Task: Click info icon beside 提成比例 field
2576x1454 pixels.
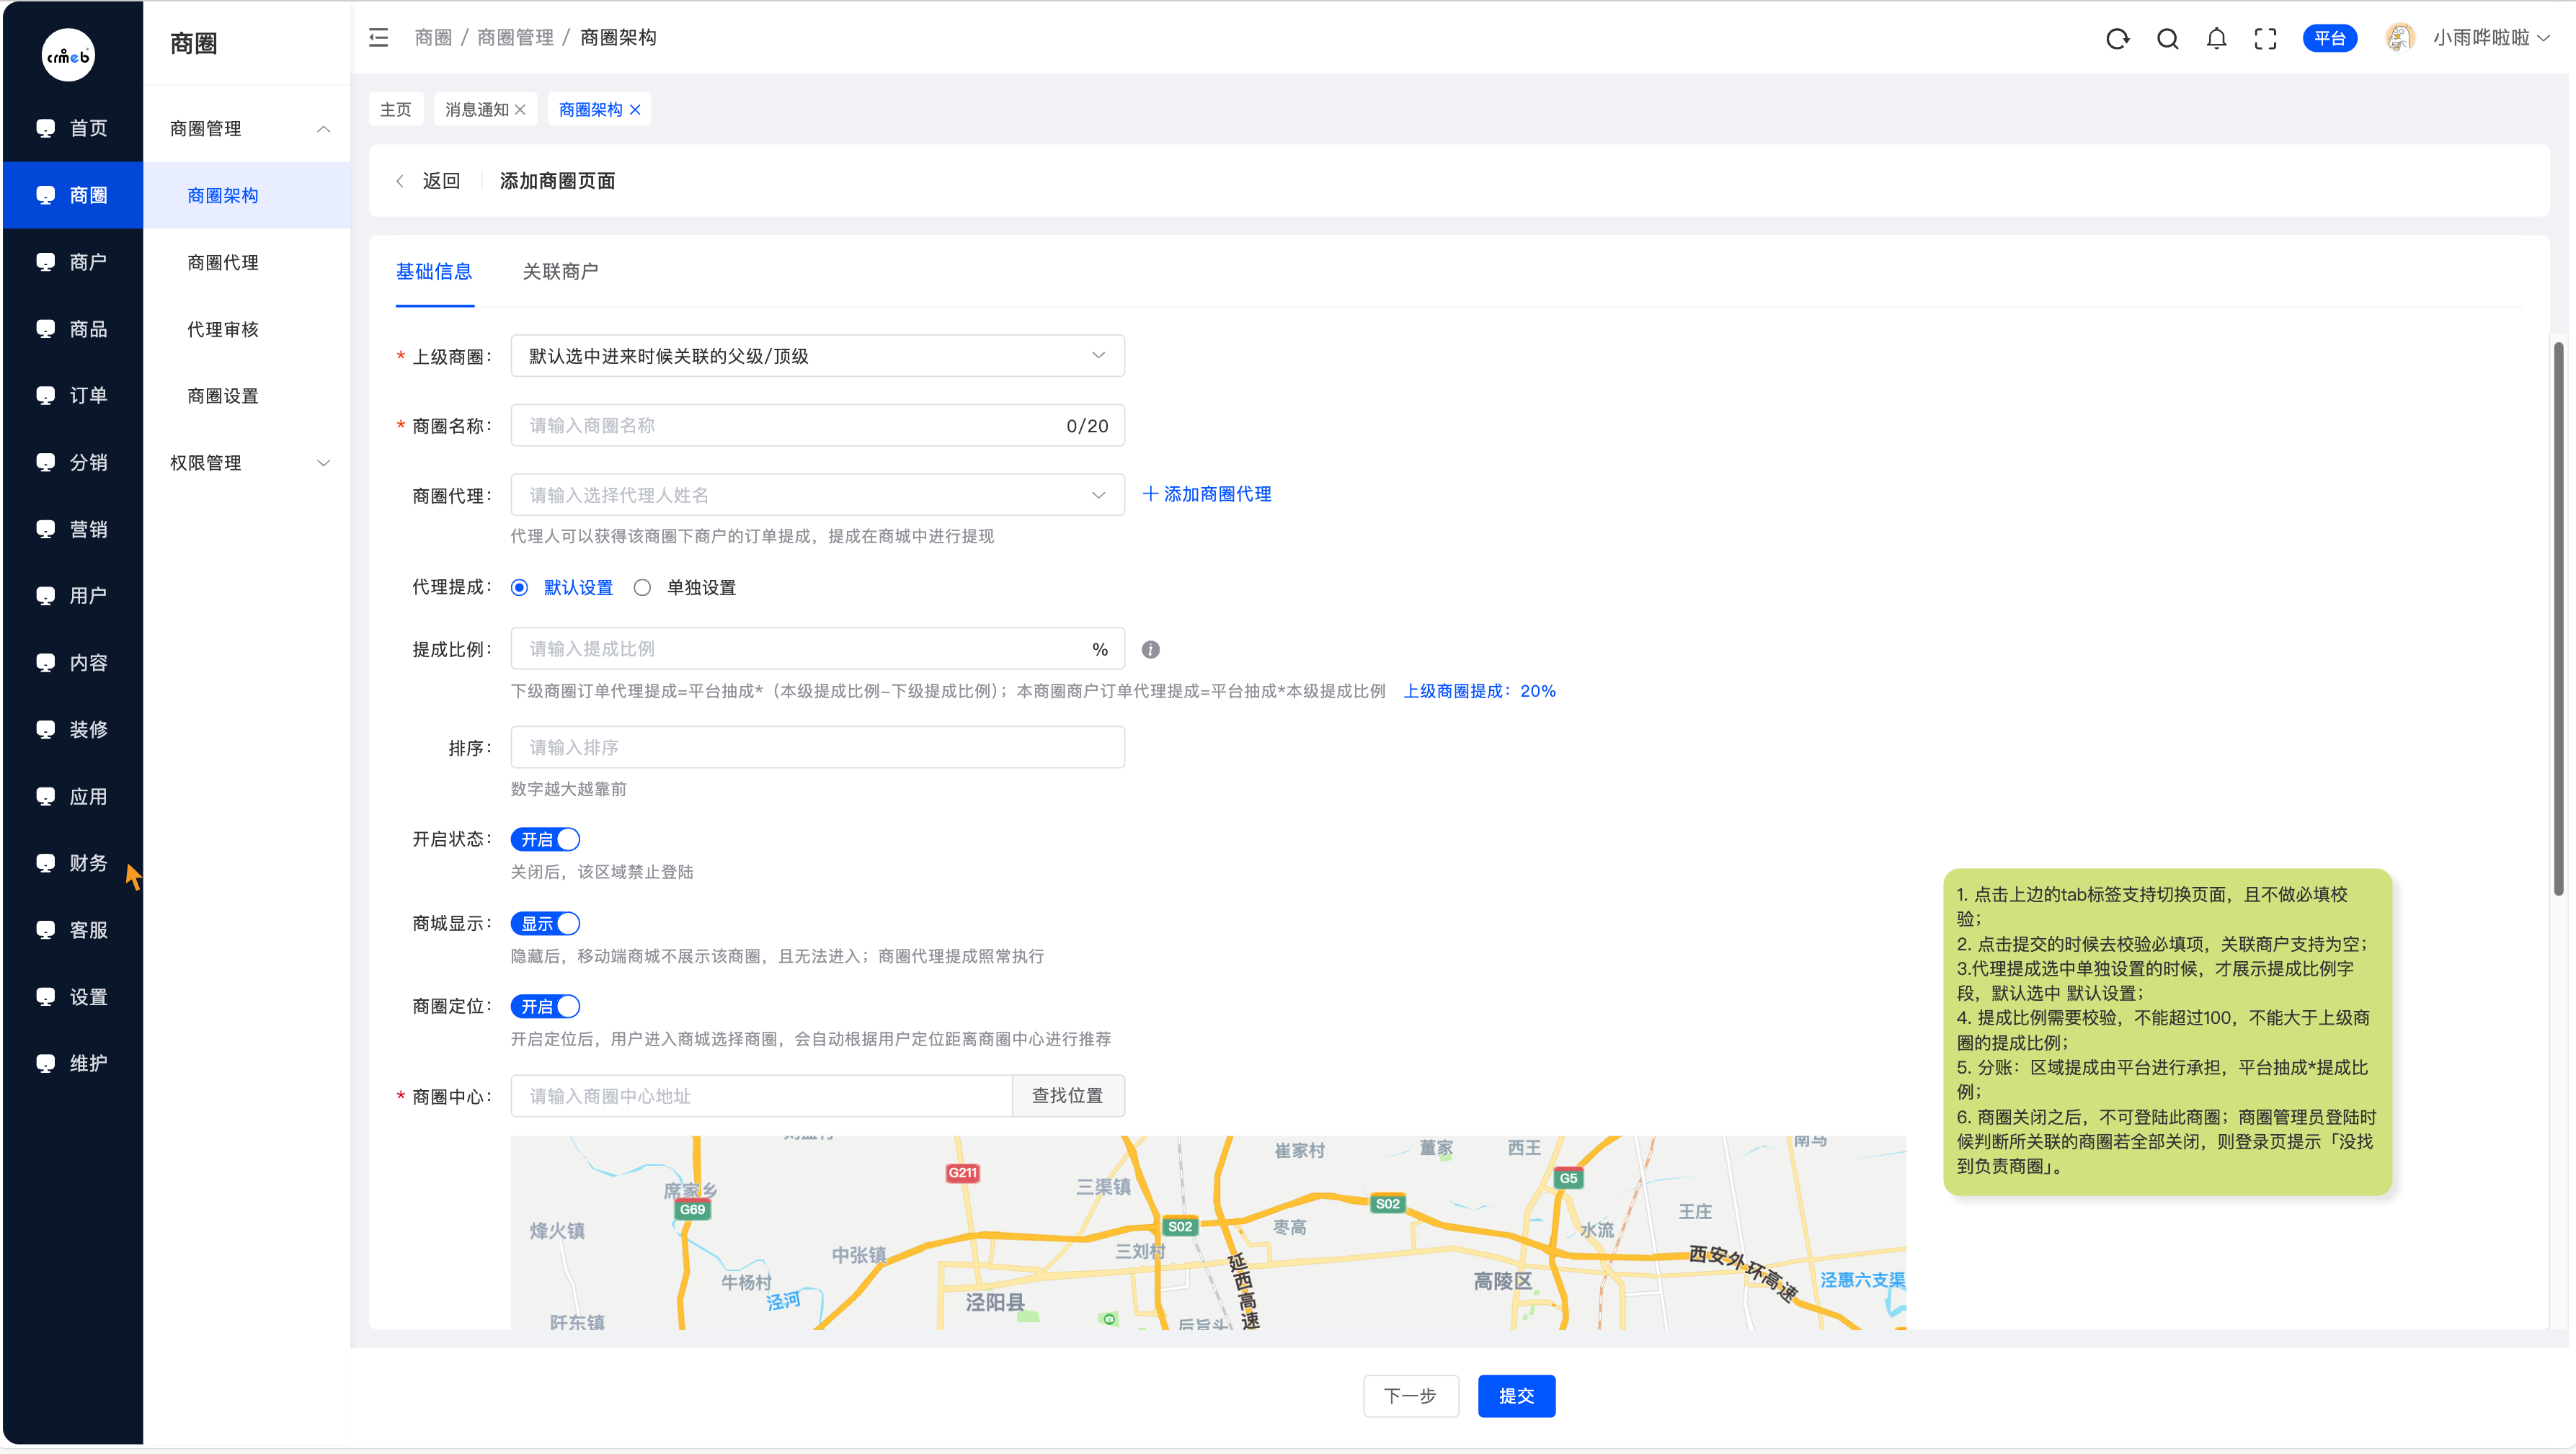Action: 1150,650
